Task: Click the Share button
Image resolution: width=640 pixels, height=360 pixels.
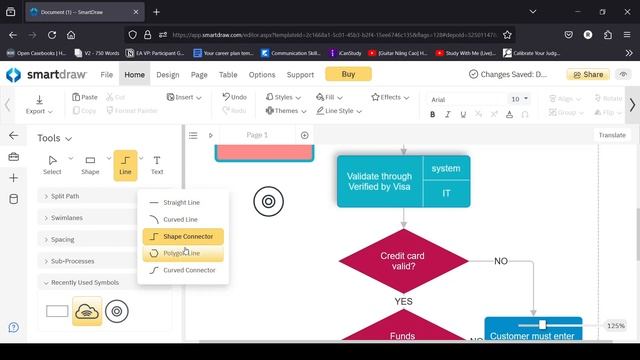Action: point(588,75)
